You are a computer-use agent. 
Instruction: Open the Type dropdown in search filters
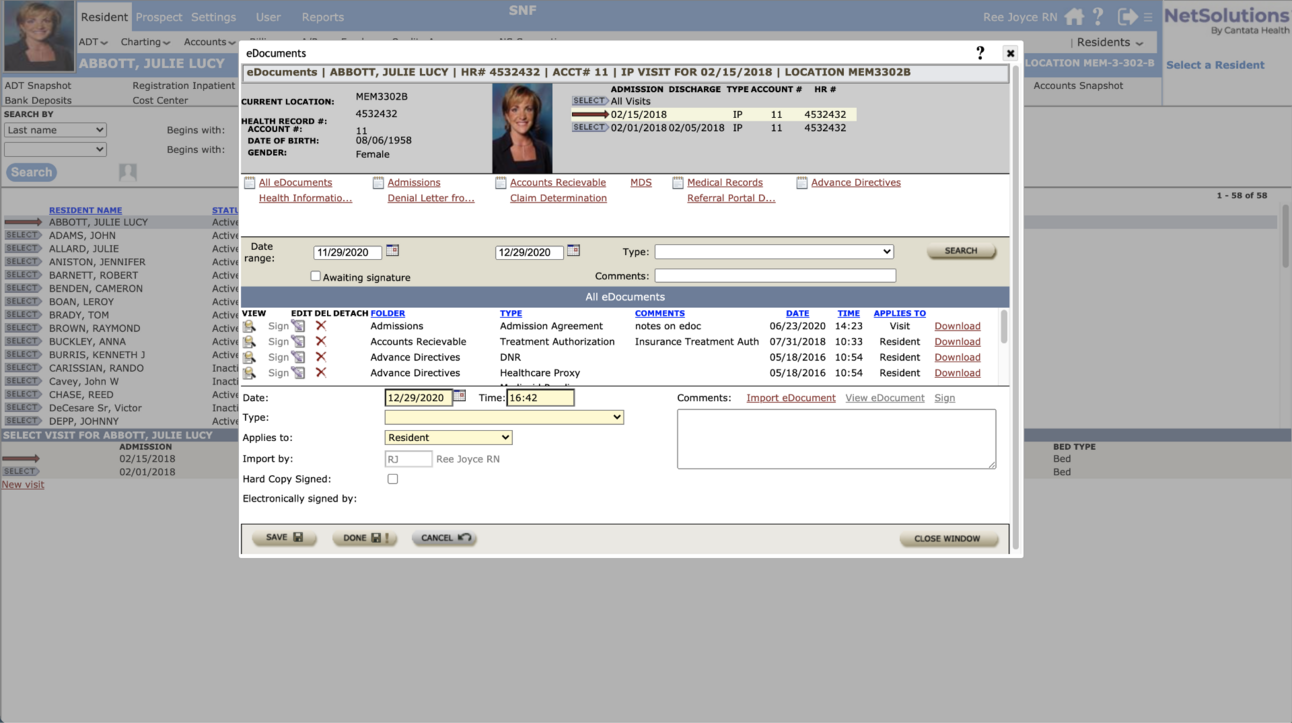point(773,252)
